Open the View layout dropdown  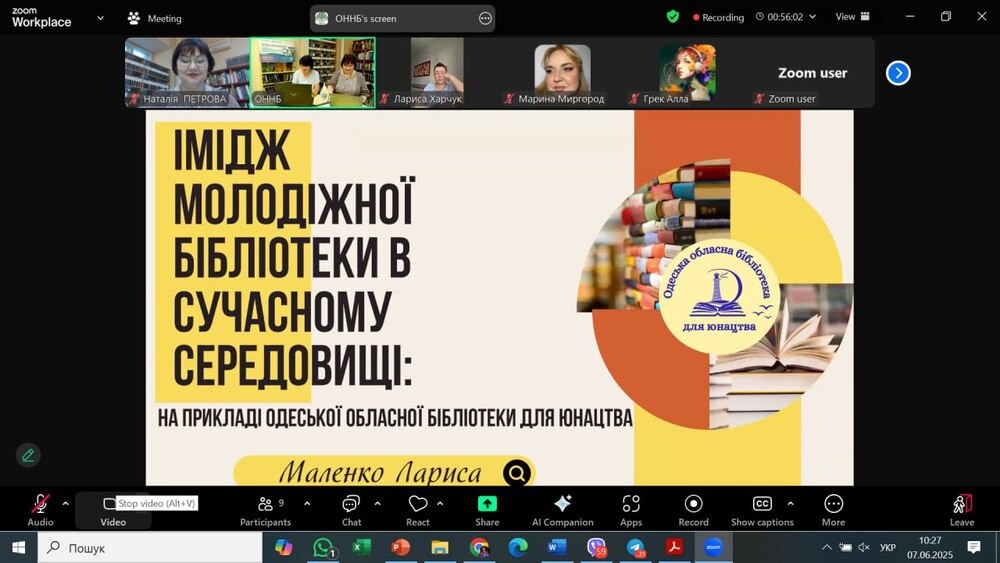(x=852, y=17)
